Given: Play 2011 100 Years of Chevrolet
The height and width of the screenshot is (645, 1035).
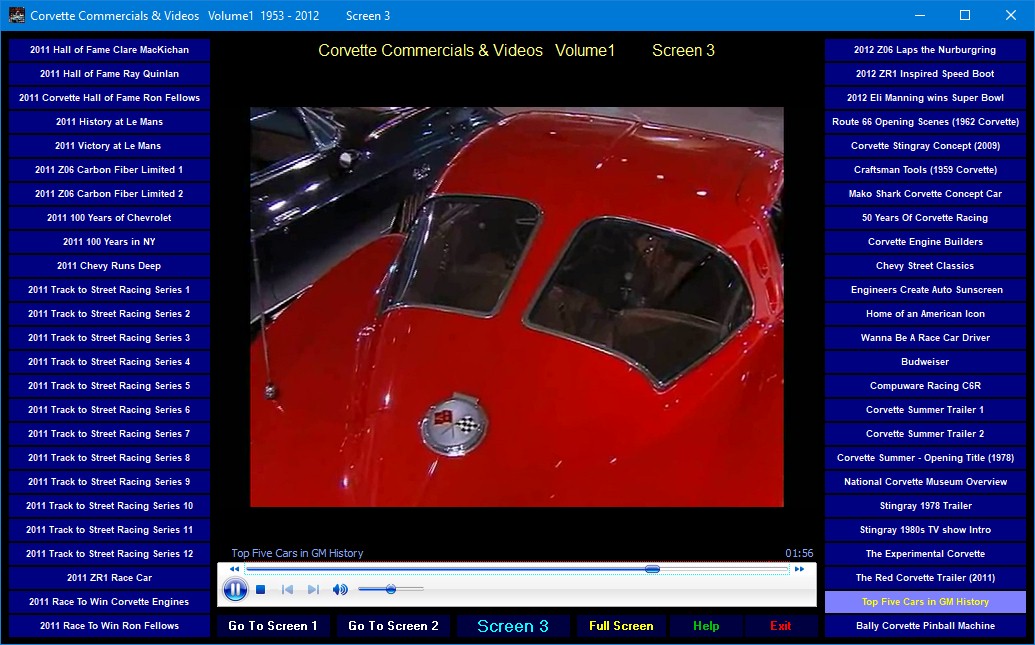Looking at the screenshot, I should (x=110, y=218).
